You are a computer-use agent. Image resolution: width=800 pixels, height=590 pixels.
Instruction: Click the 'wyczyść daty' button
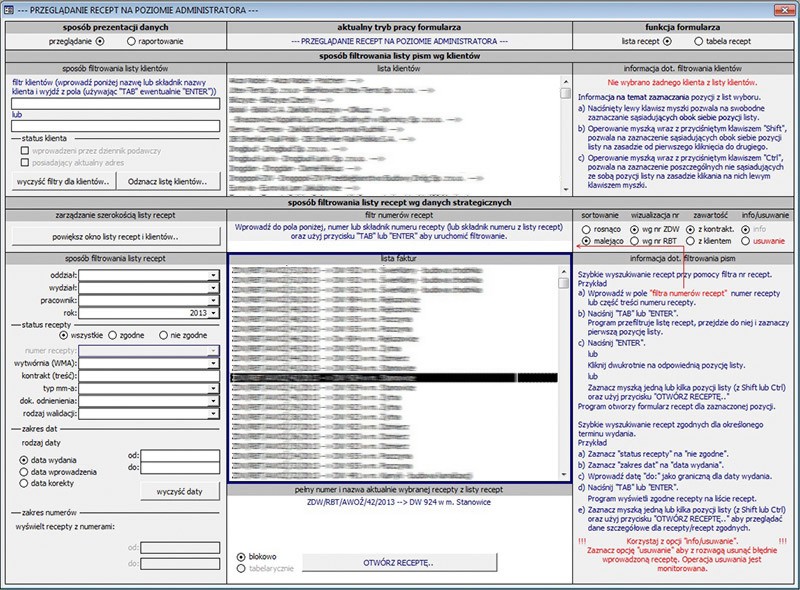pos(180,491)
